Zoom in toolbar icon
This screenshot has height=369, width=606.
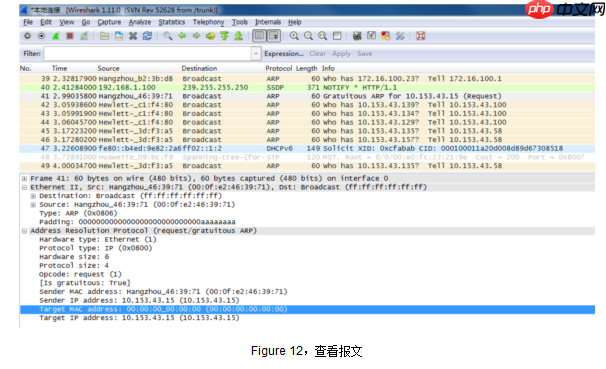[294, 36]
